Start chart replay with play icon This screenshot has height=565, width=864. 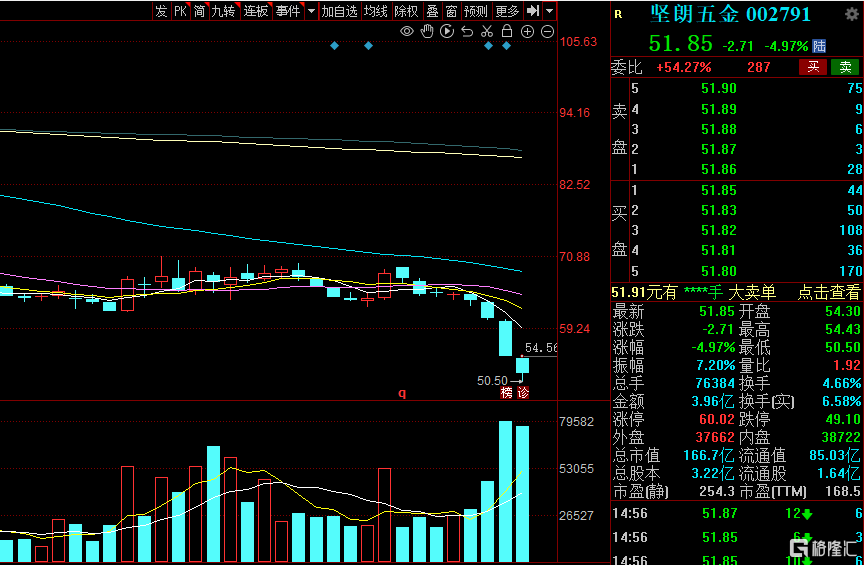(x=447, y=31)
